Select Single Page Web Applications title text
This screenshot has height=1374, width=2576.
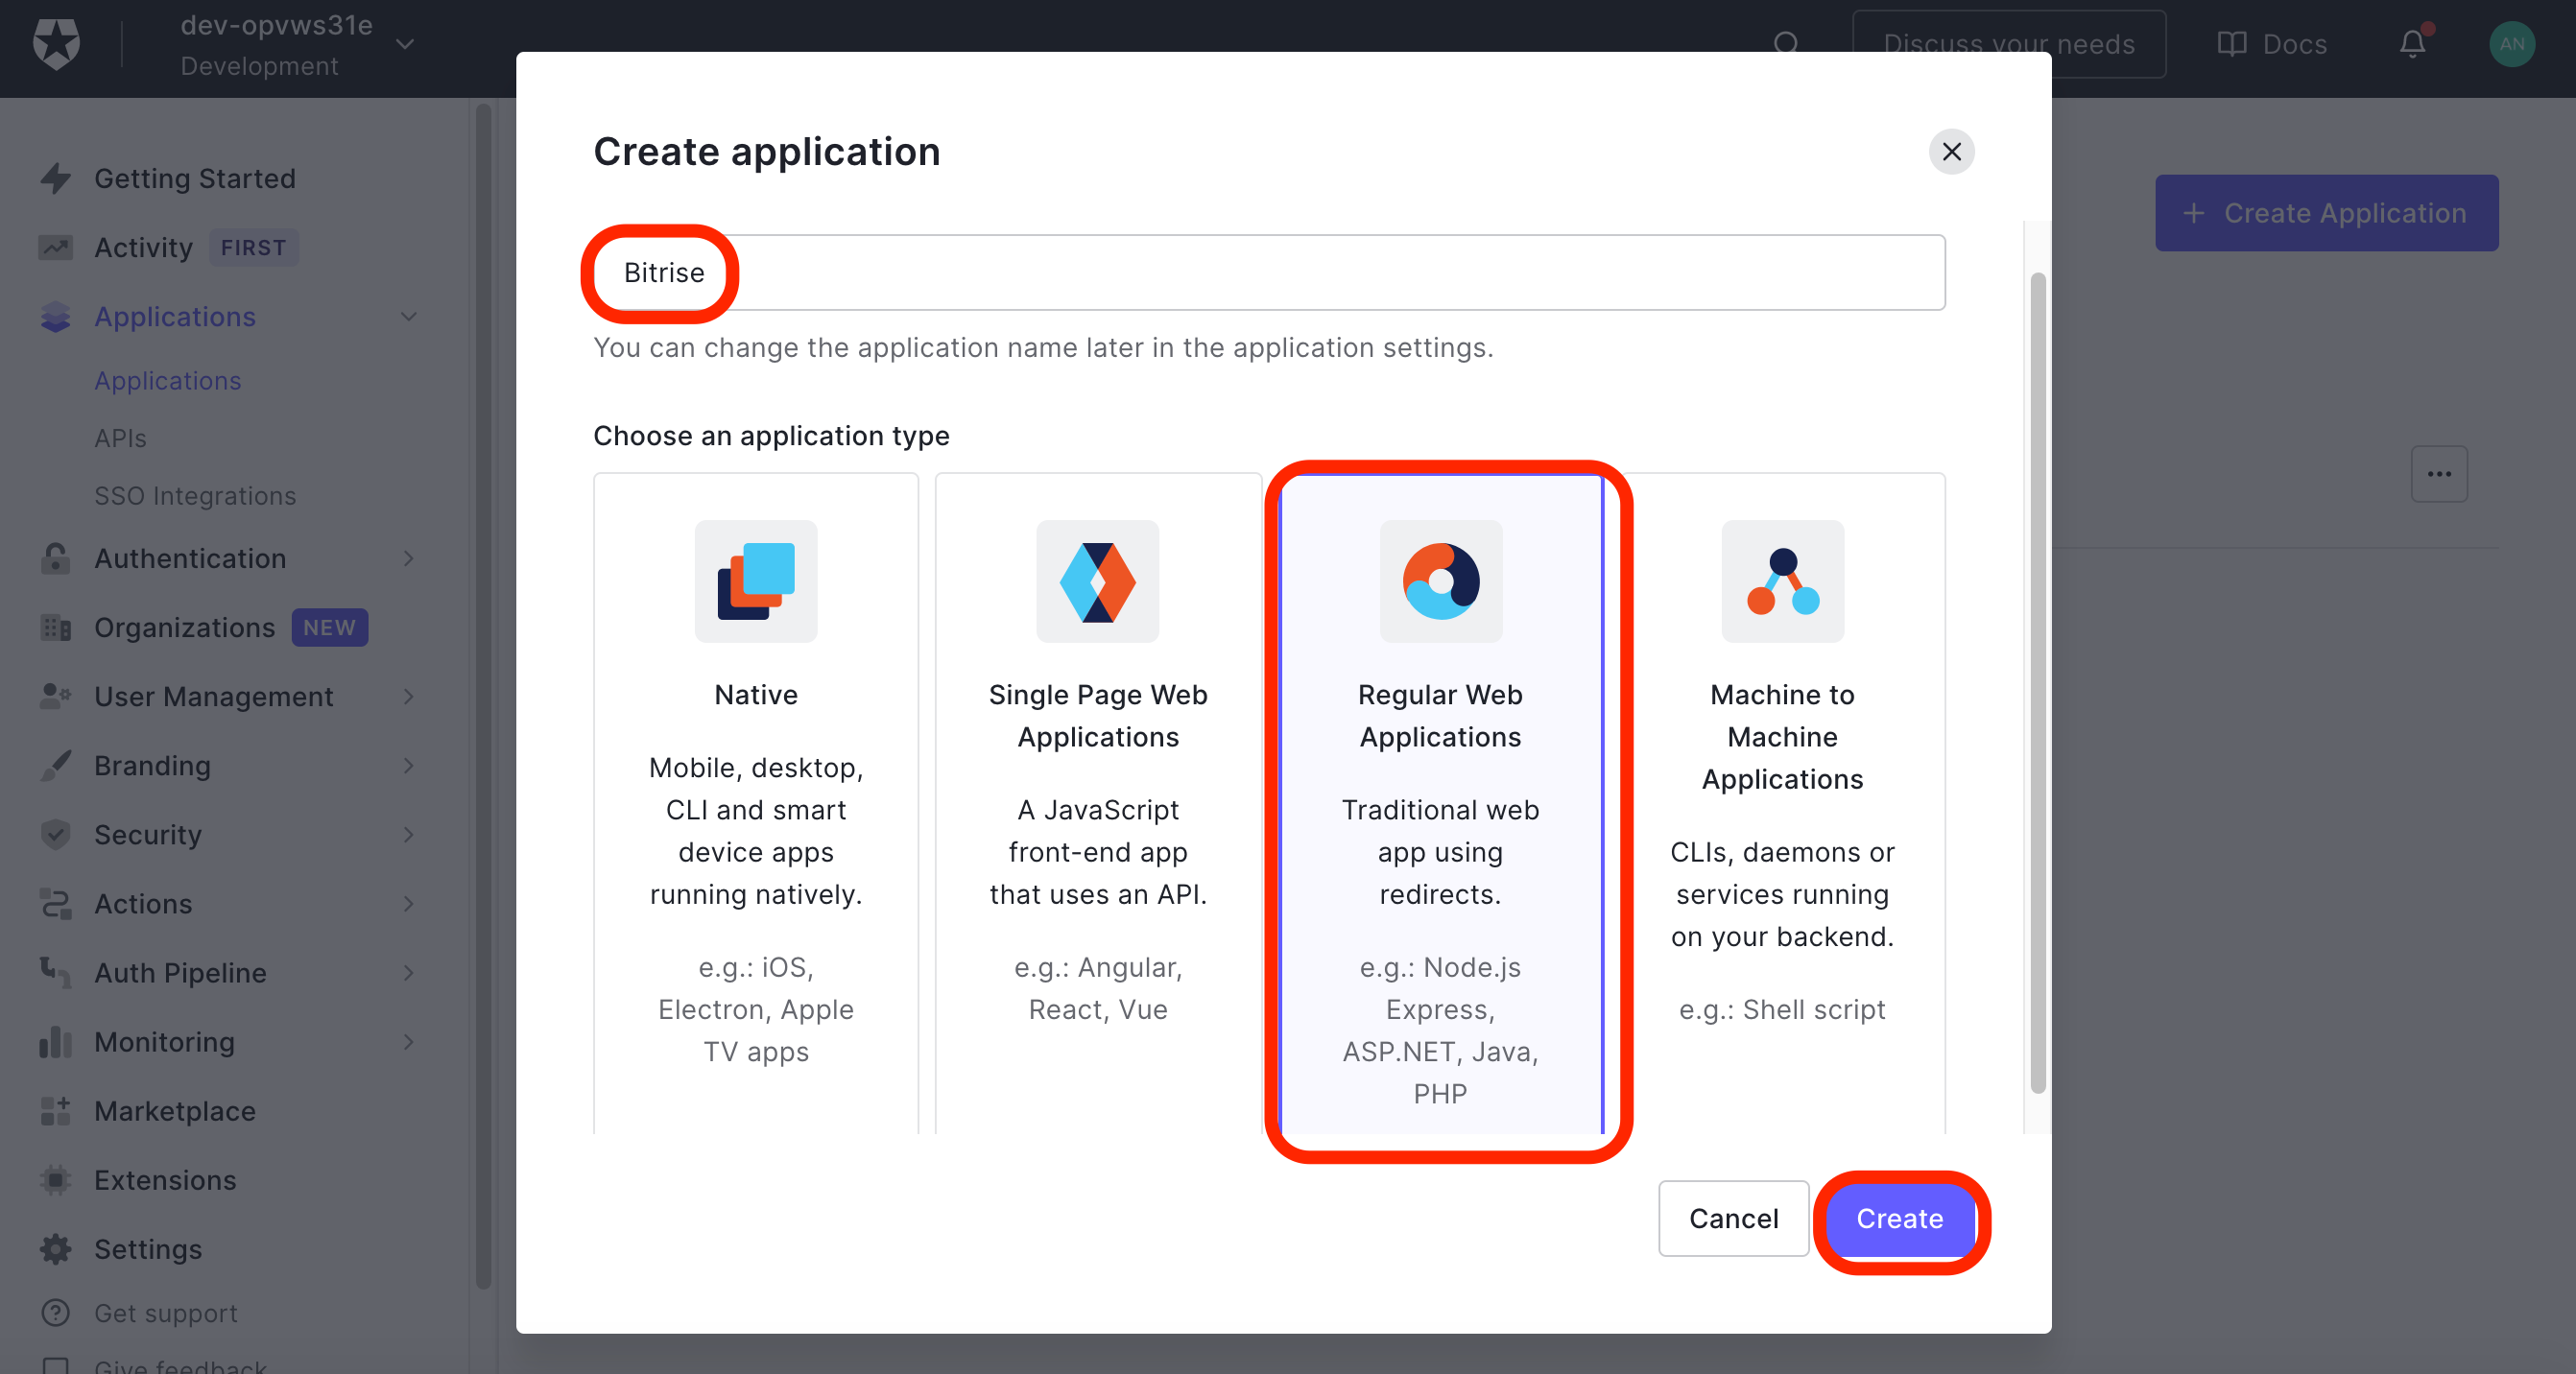[1097, 715]
